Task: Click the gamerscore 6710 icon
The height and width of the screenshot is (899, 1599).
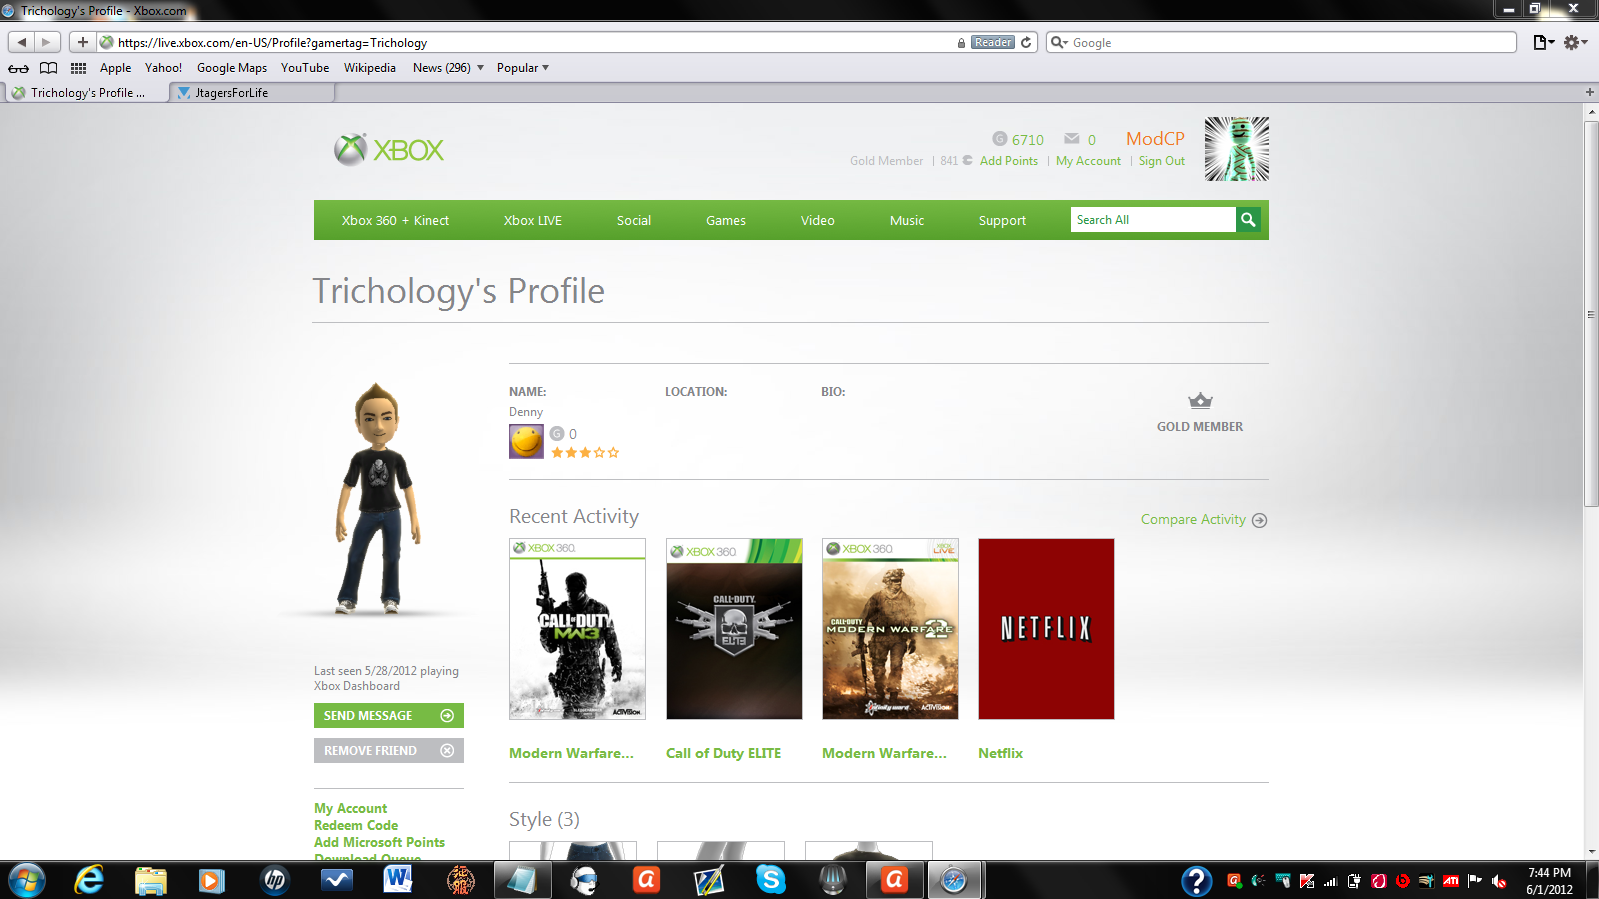Action: 1000,139
